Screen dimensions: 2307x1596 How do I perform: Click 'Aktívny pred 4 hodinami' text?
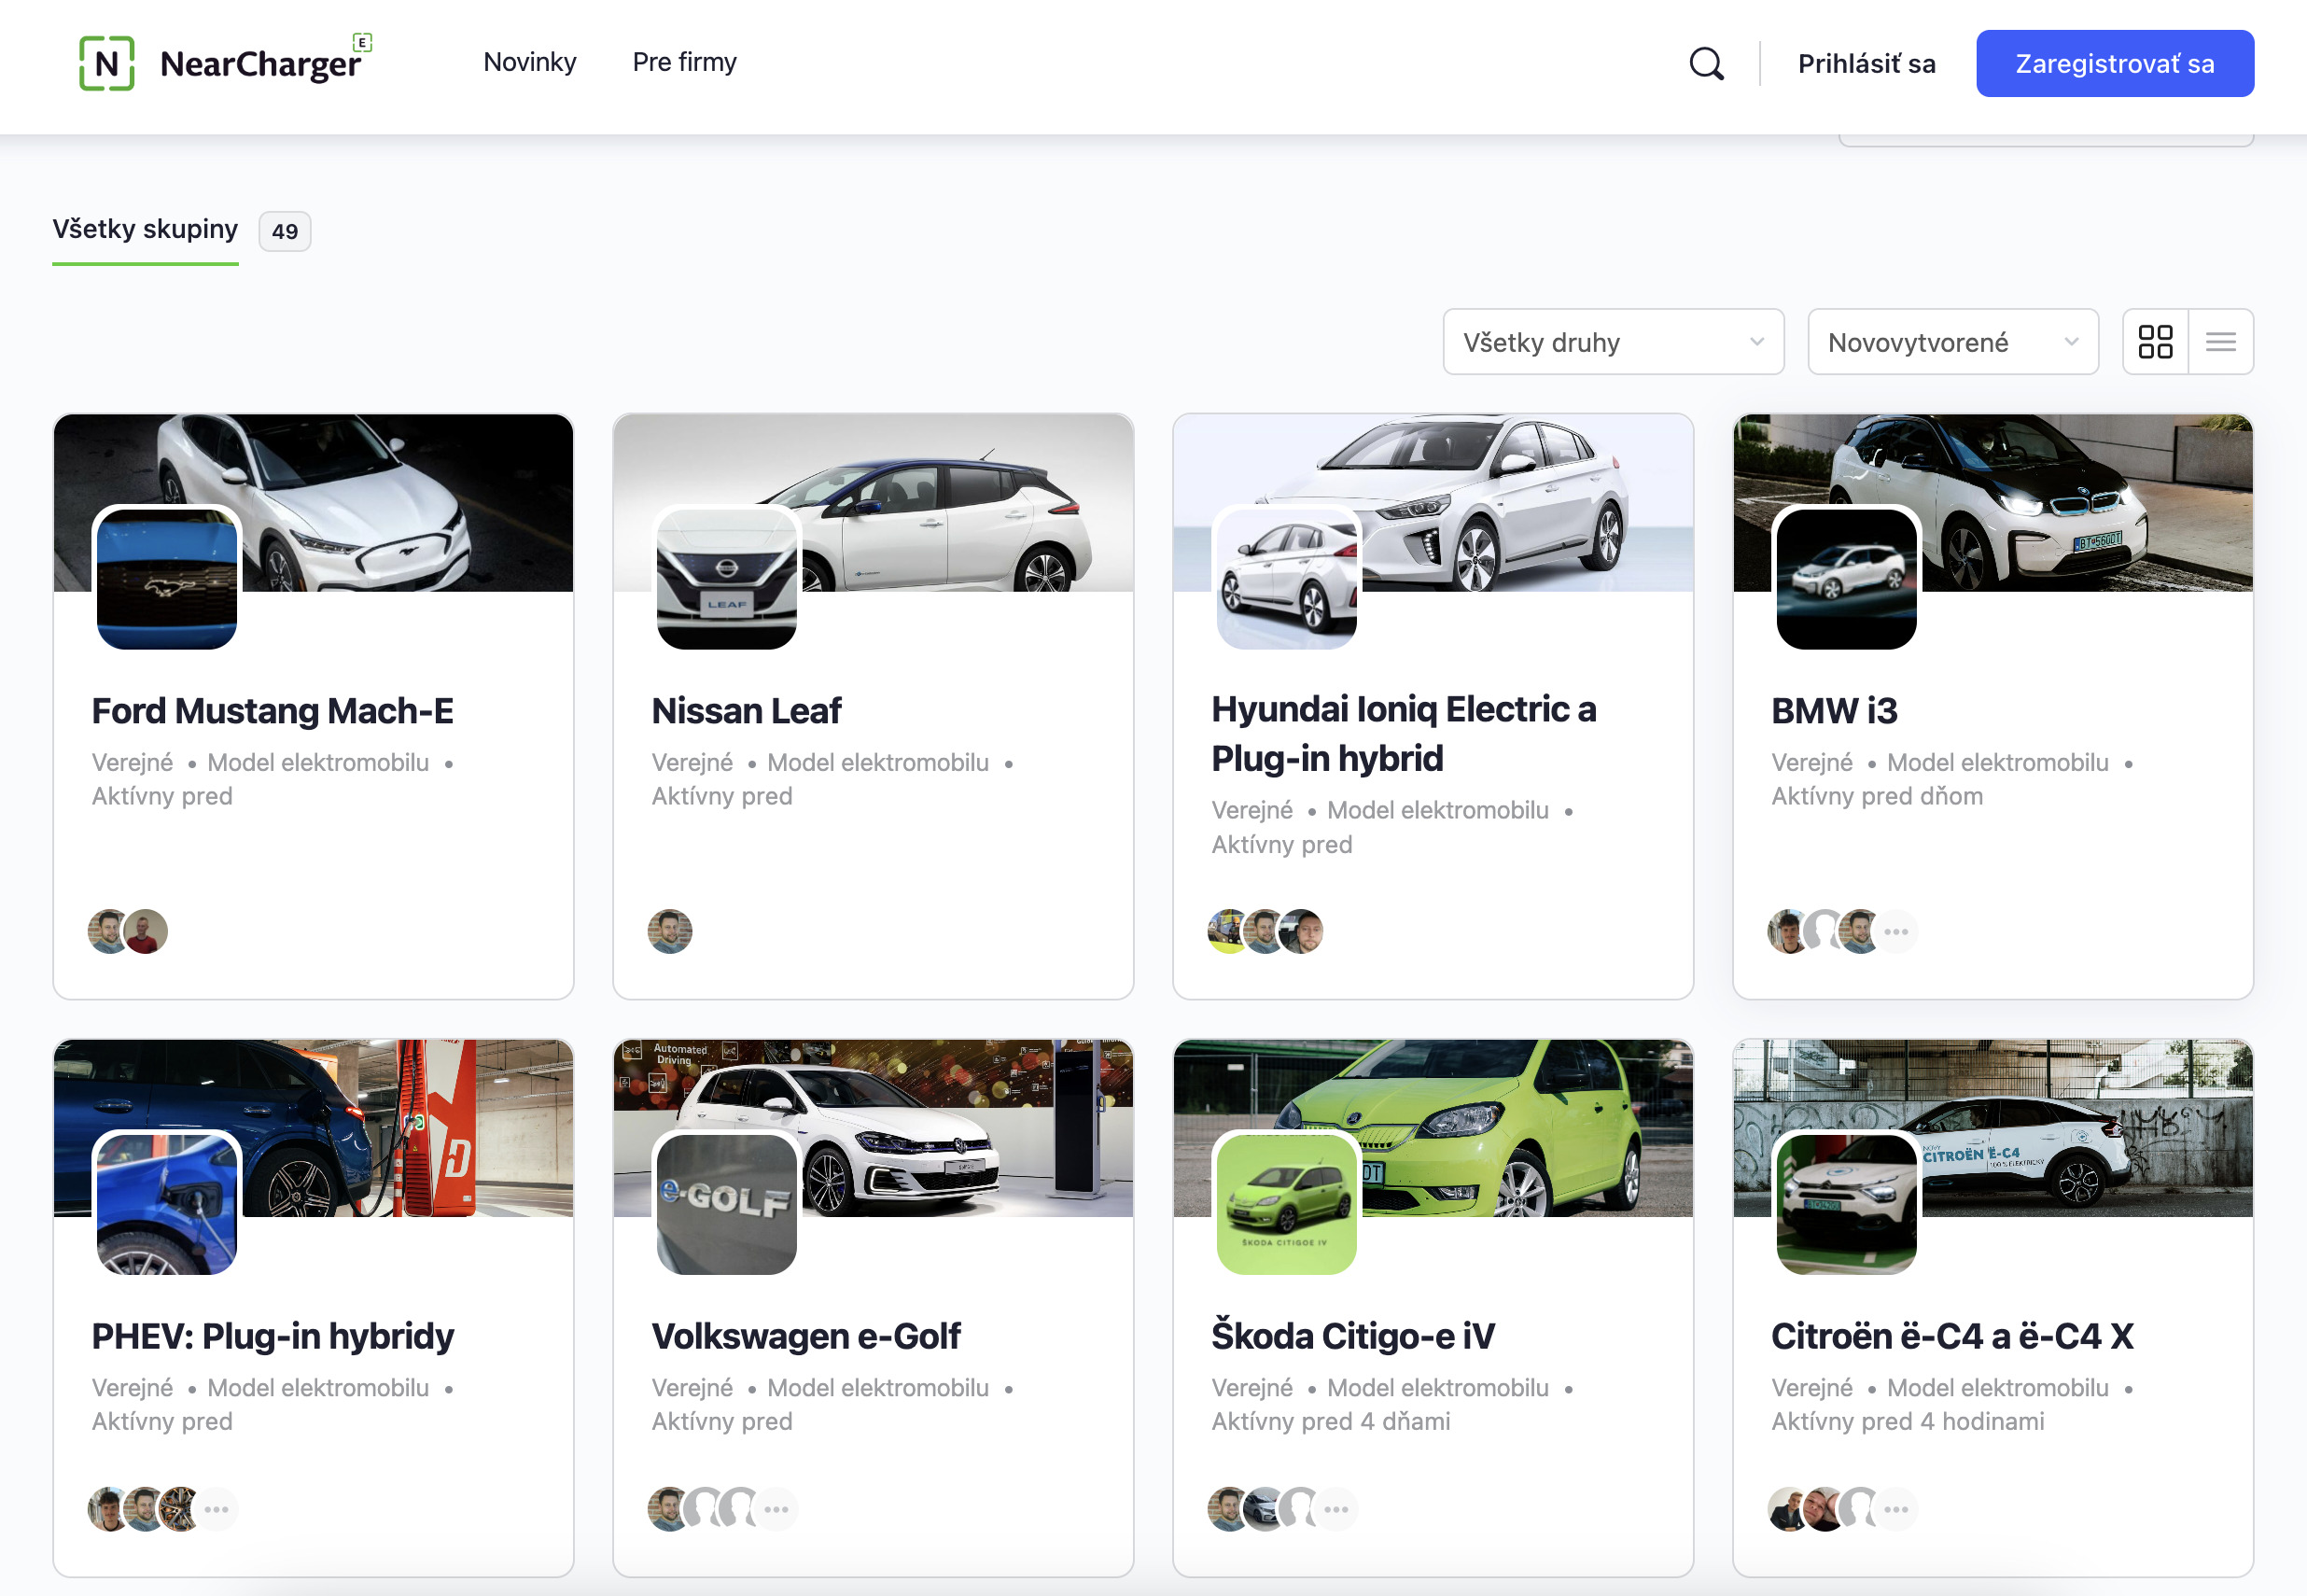coord(1907,1421)
